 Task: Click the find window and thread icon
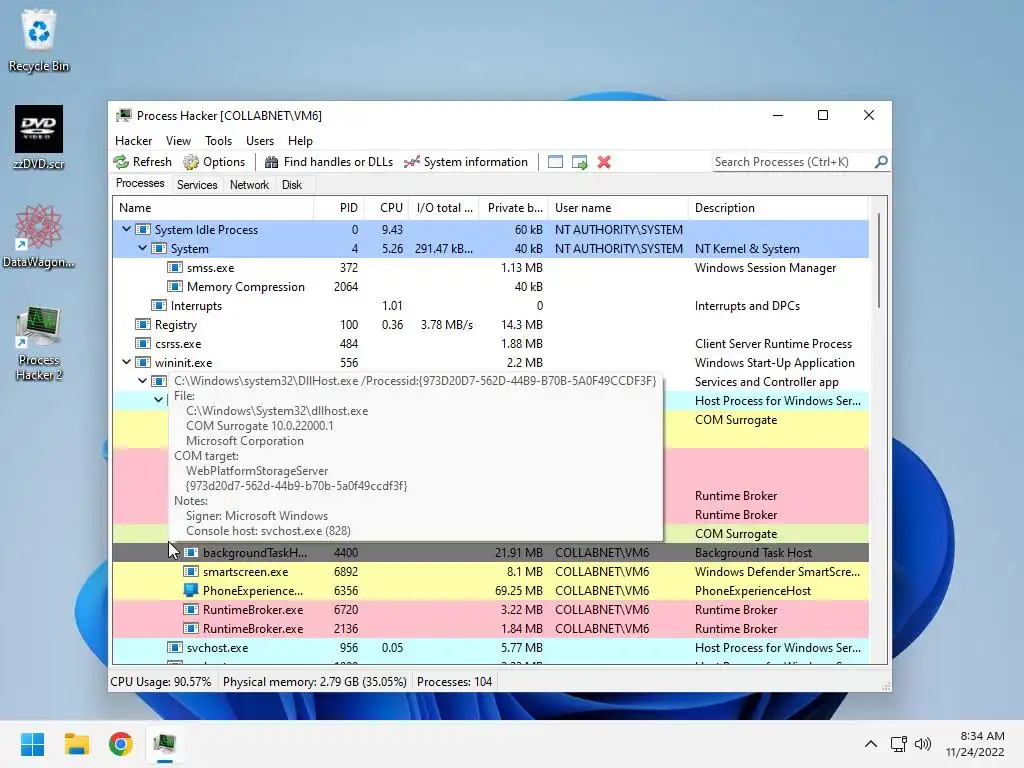point(579,162)
